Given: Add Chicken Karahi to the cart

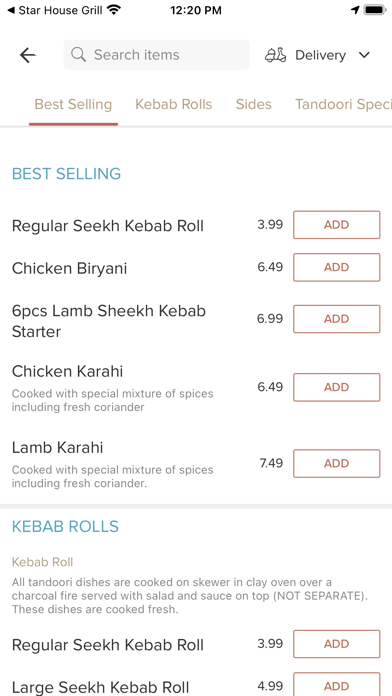Looking at the screenshot, I should coord(337,388).
